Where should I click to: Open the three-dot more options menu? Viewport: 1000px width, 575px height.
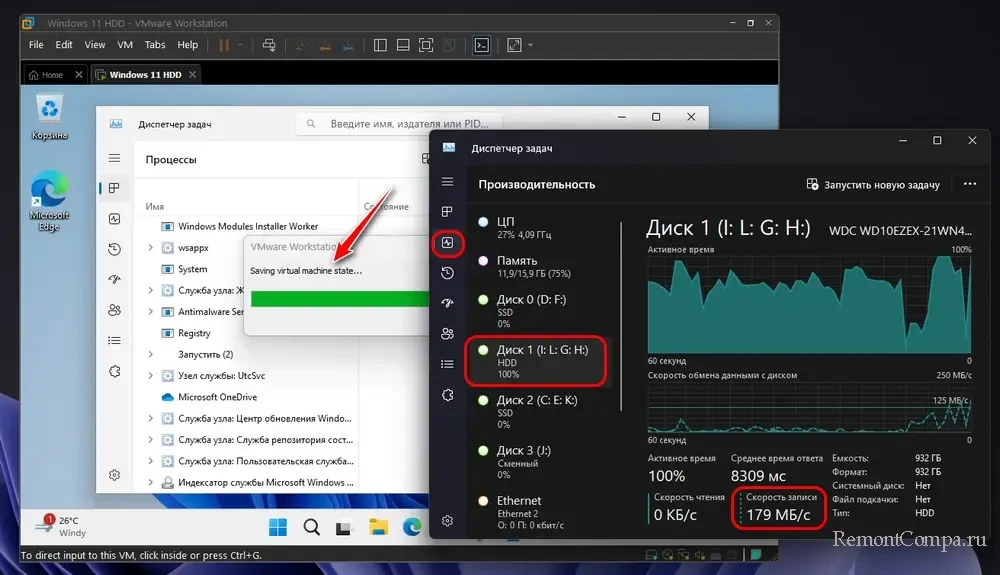pos(969,185)
